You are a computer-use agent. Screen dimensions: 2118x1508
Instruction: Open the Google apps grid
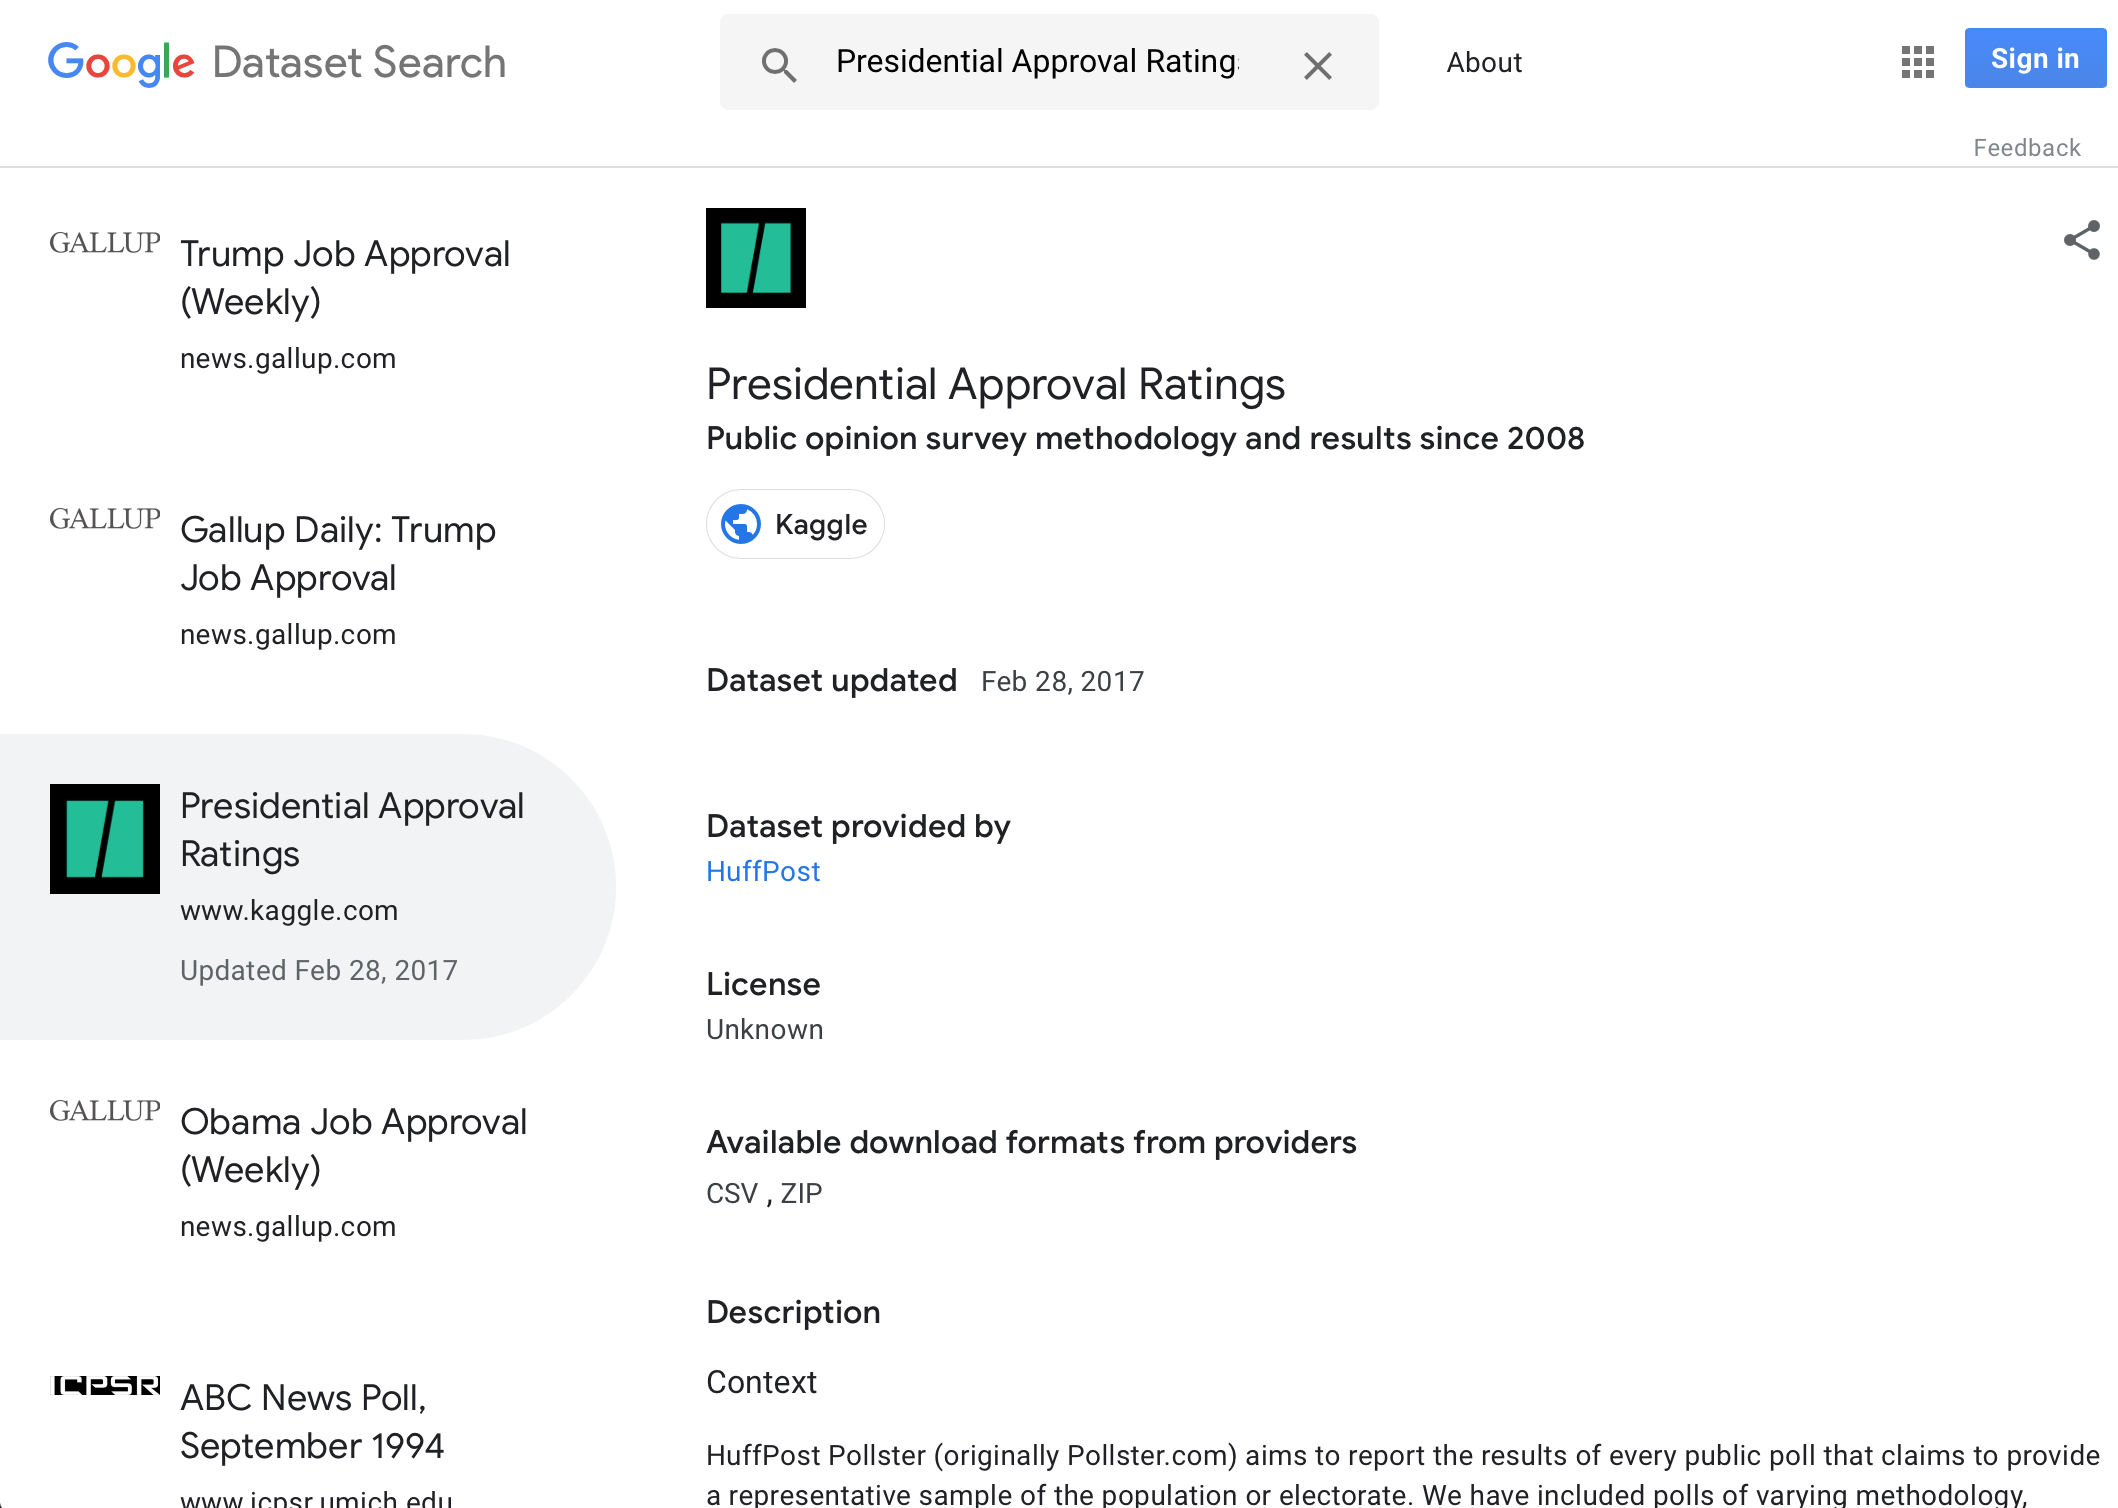(x=1917, y=62)
